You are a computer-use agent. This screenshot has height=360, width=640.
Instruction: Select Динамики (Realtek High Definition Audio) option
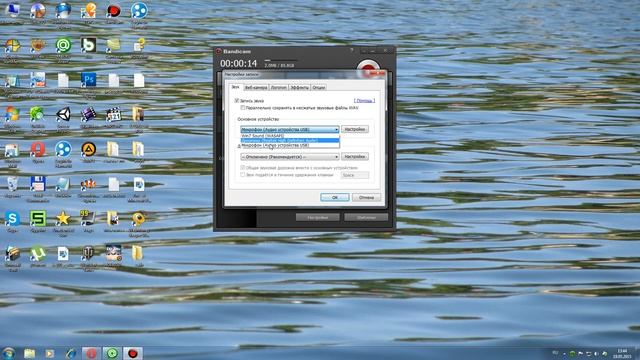coord(290,140)
